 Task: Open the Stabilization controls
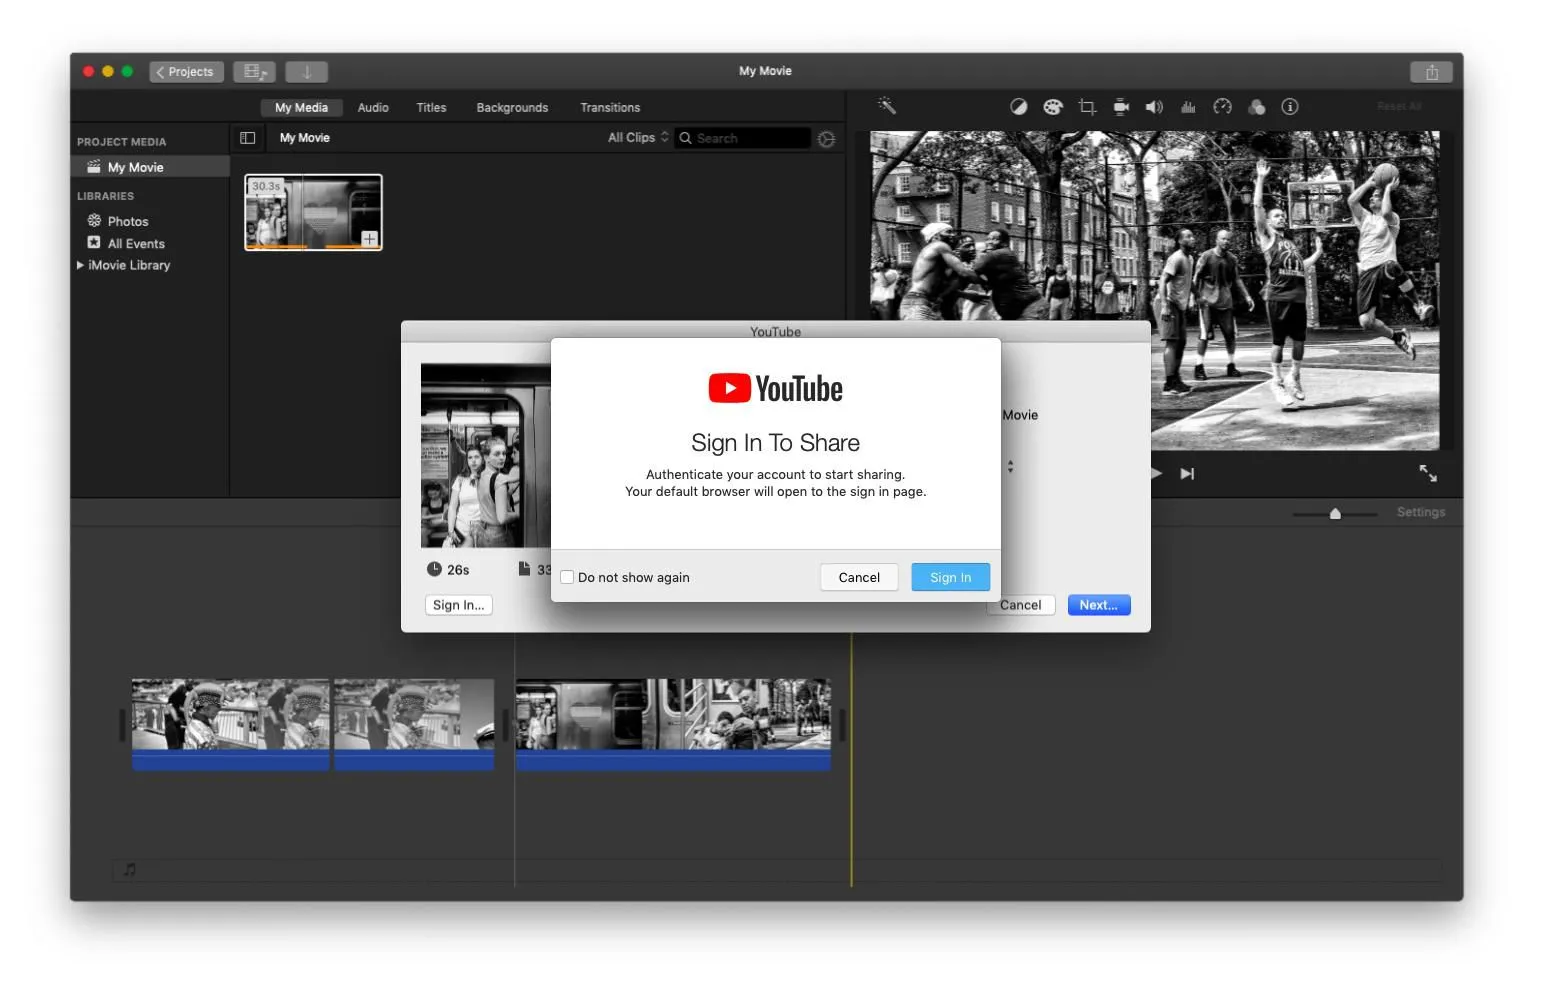pyautogui.click(x=1121, y=107)
